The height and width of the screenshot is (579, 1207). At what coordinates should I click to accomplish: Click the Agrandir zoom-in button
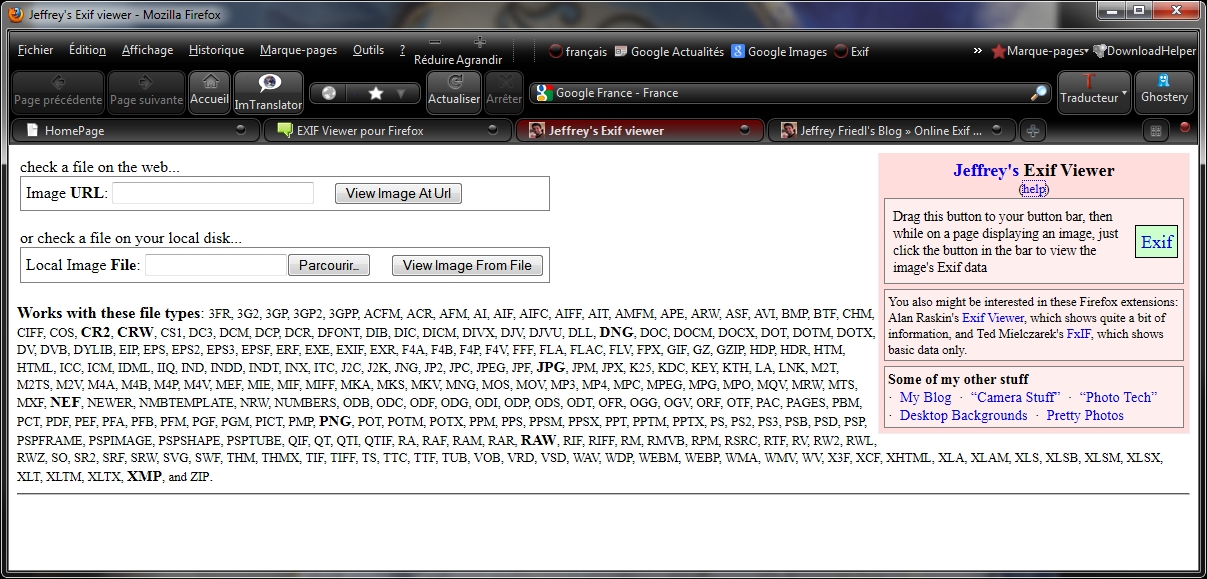[x=480, y=51]
